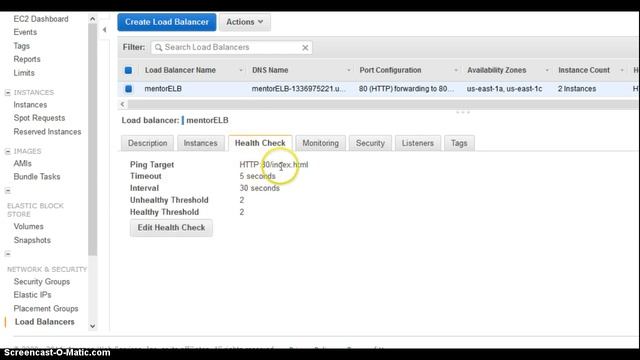Toggle the select-all checkbox in table header
The width and height of the screenshot is (640, 360).
coord(128,70)
